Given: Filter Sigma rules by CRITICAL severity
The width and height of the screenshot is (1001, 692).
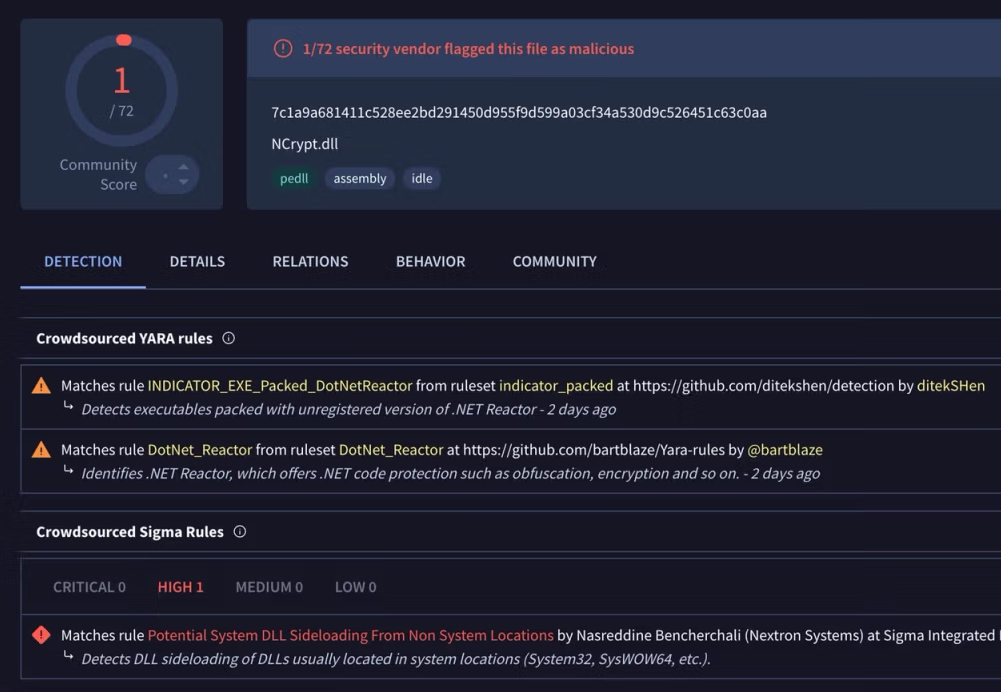Looking at the screenshot, I should (x=89, y=587).
